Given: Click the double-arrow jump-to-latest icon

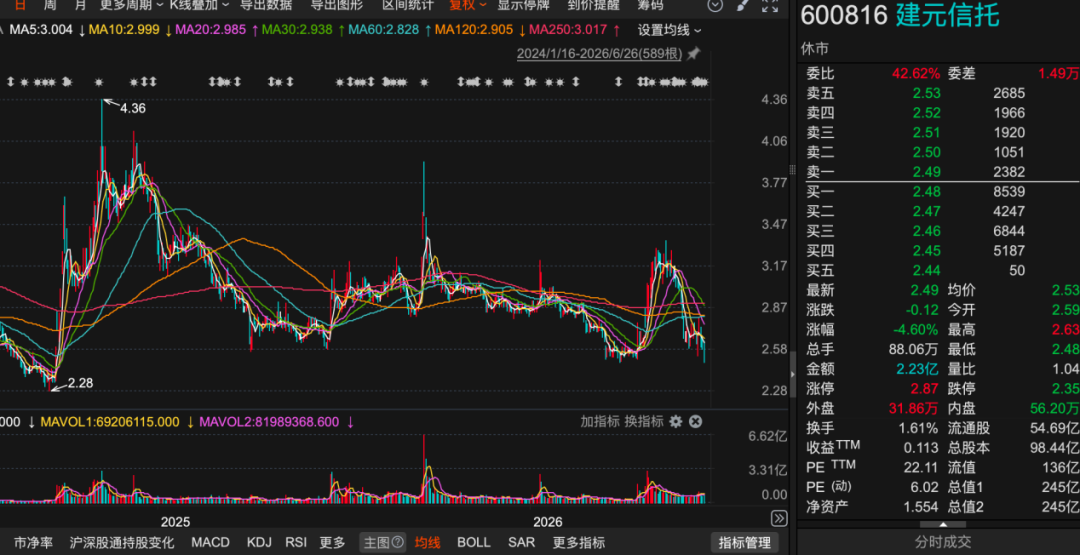Looking at the screenshot, I should [x=779, y=519].
